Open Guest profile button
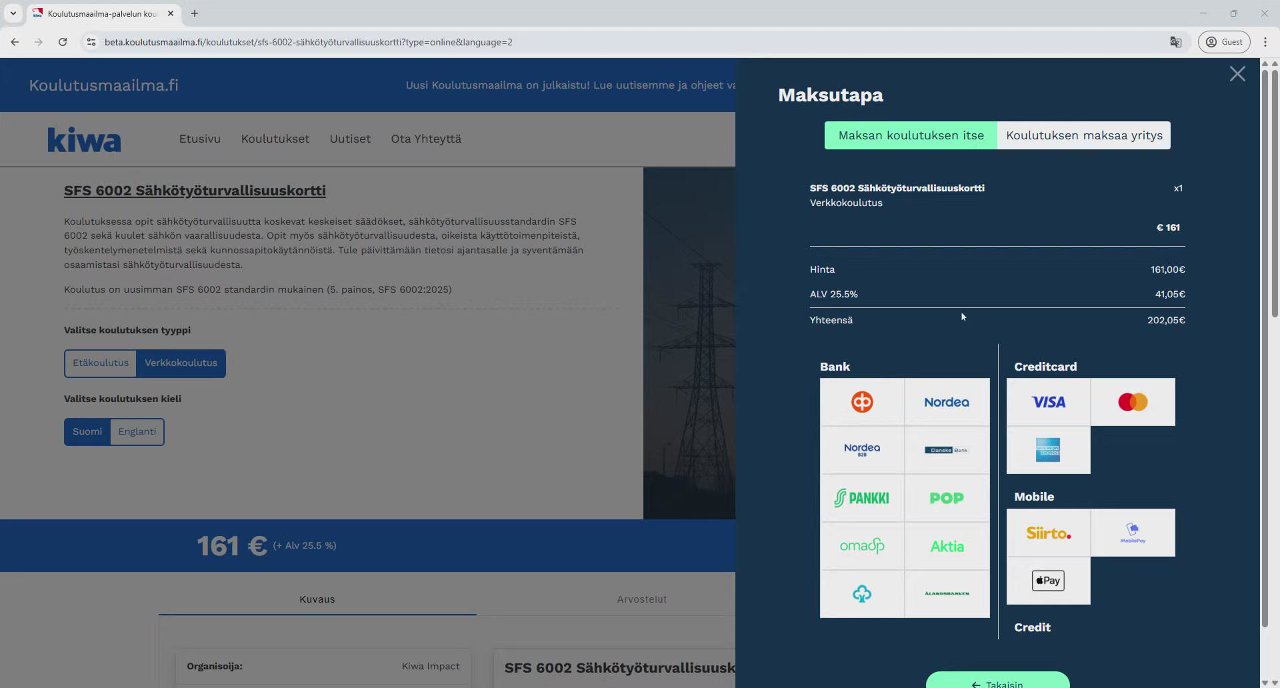The height and width of the screenshot is (688, 1280). coord(1225,42)
